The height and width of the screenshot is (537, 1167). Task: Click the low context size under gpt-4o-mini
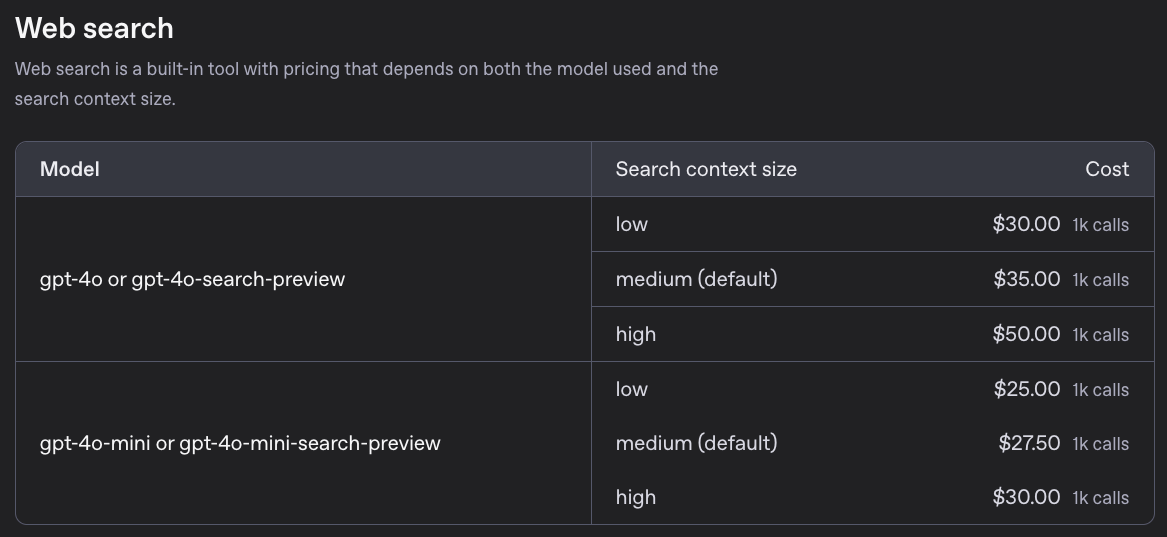632,389
